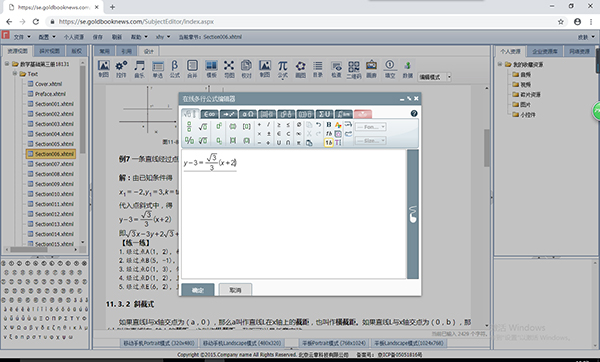Open formula editor help question mark
The image size is (600, 362).
point(414,114)
